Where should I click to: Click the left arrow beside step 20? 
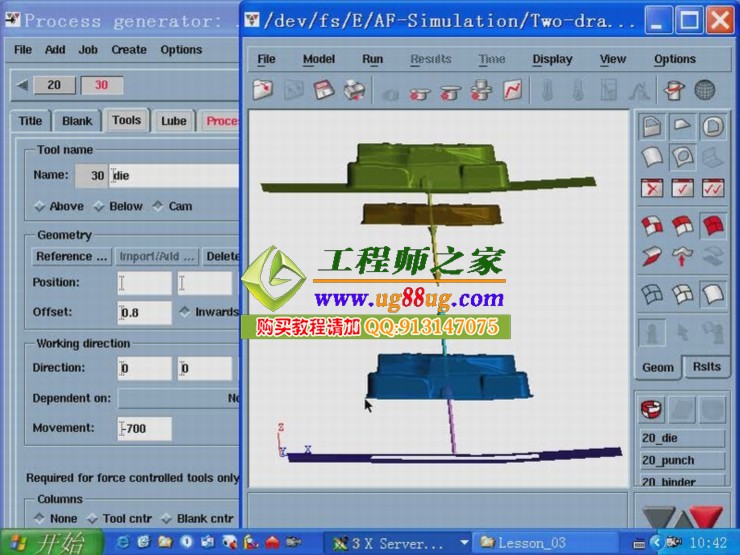[23, 85]
